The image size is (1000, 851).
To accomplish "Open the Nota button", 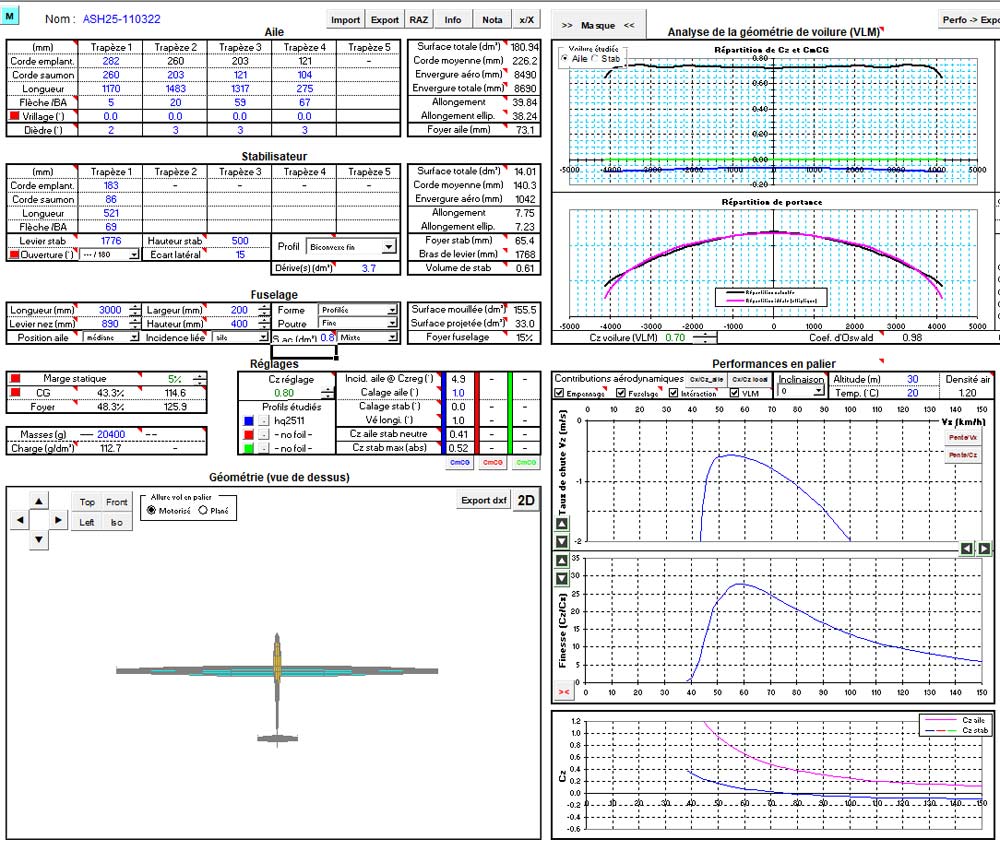I will coord(492,20).
